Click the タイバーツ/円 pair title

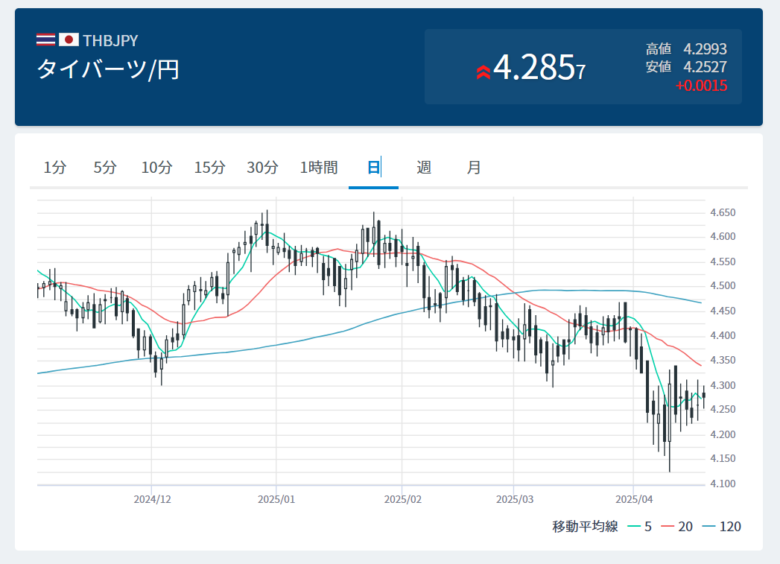108,70
